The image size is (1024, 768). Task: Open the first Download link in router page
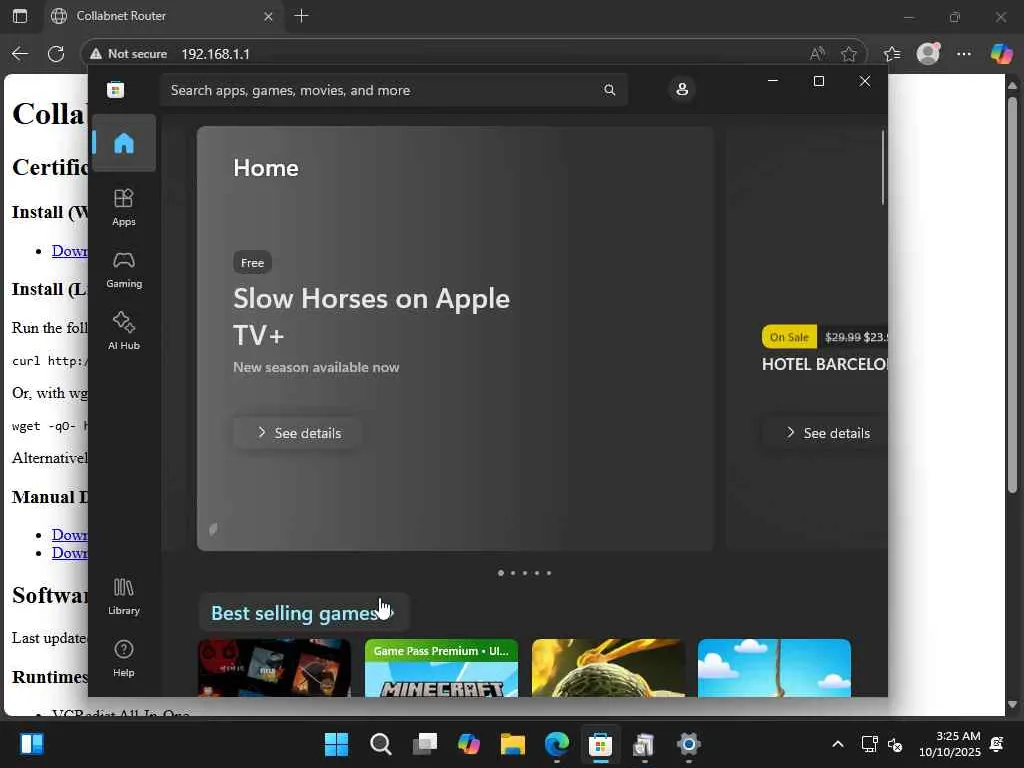coord(70,251)
